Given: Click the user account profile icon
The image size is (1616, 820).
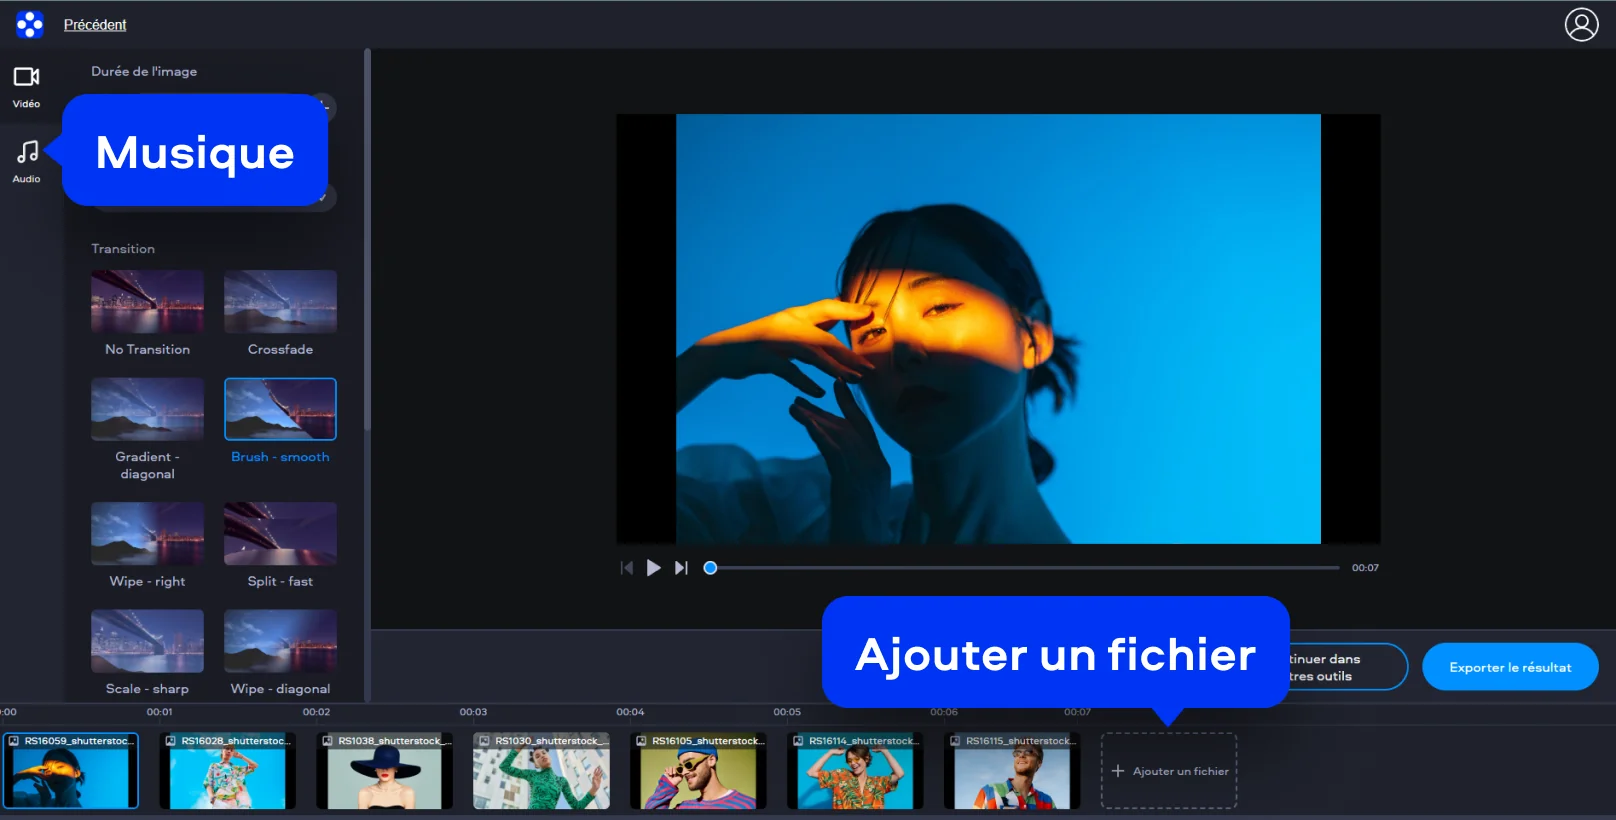Looking at the screenshot, I should coord(1581,25).
